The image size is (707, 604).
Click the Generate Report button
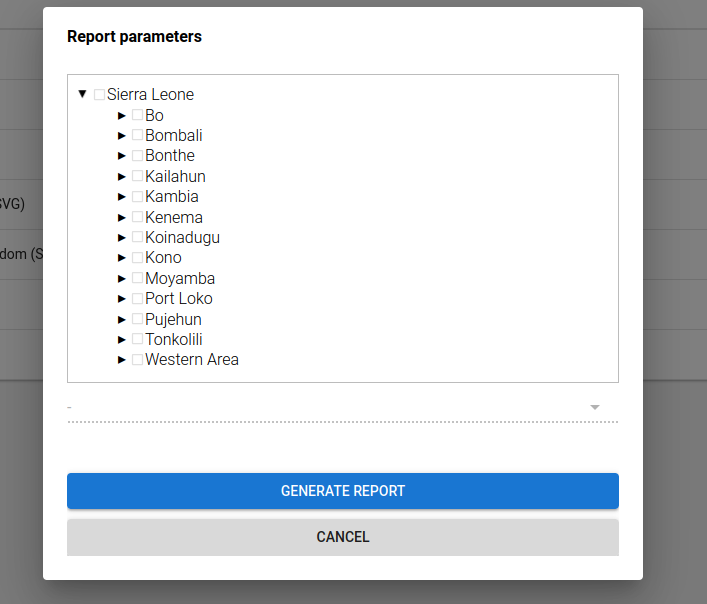click(343, 491)
